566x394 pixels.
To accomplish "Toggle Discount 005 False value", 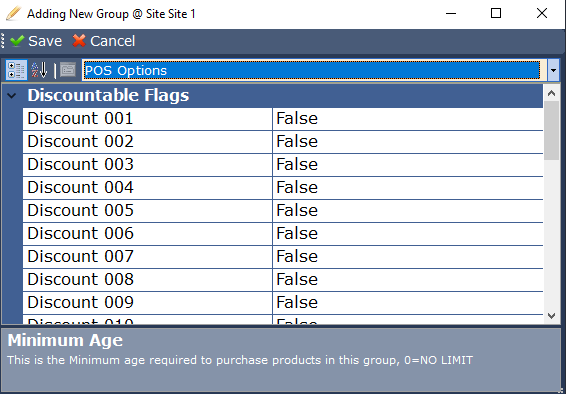I will 408,211.
